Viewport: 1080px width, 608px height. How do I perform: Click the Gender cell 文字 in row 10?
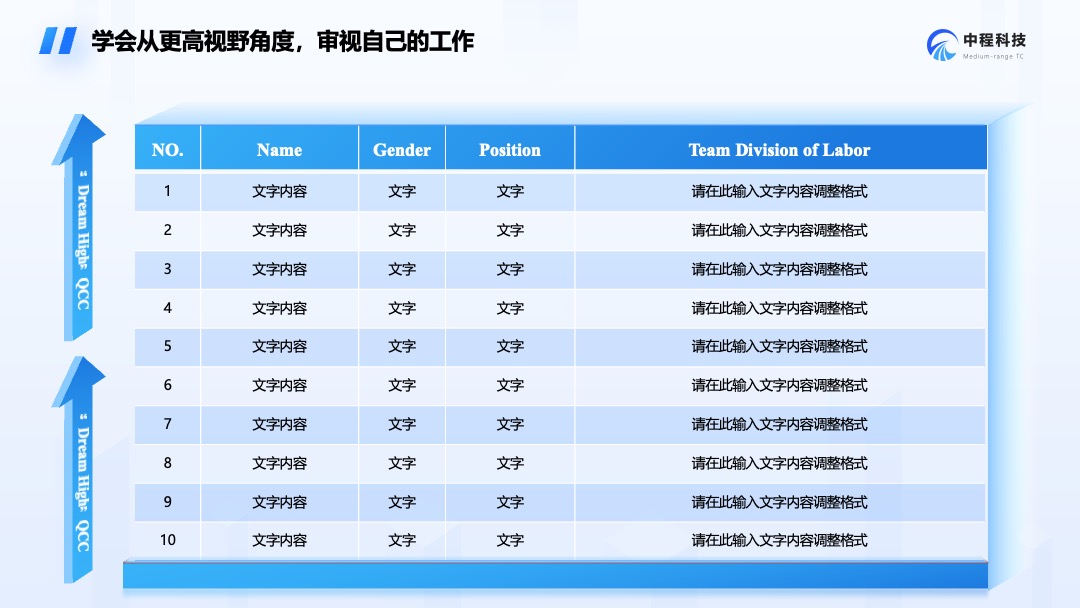(402, 541)
